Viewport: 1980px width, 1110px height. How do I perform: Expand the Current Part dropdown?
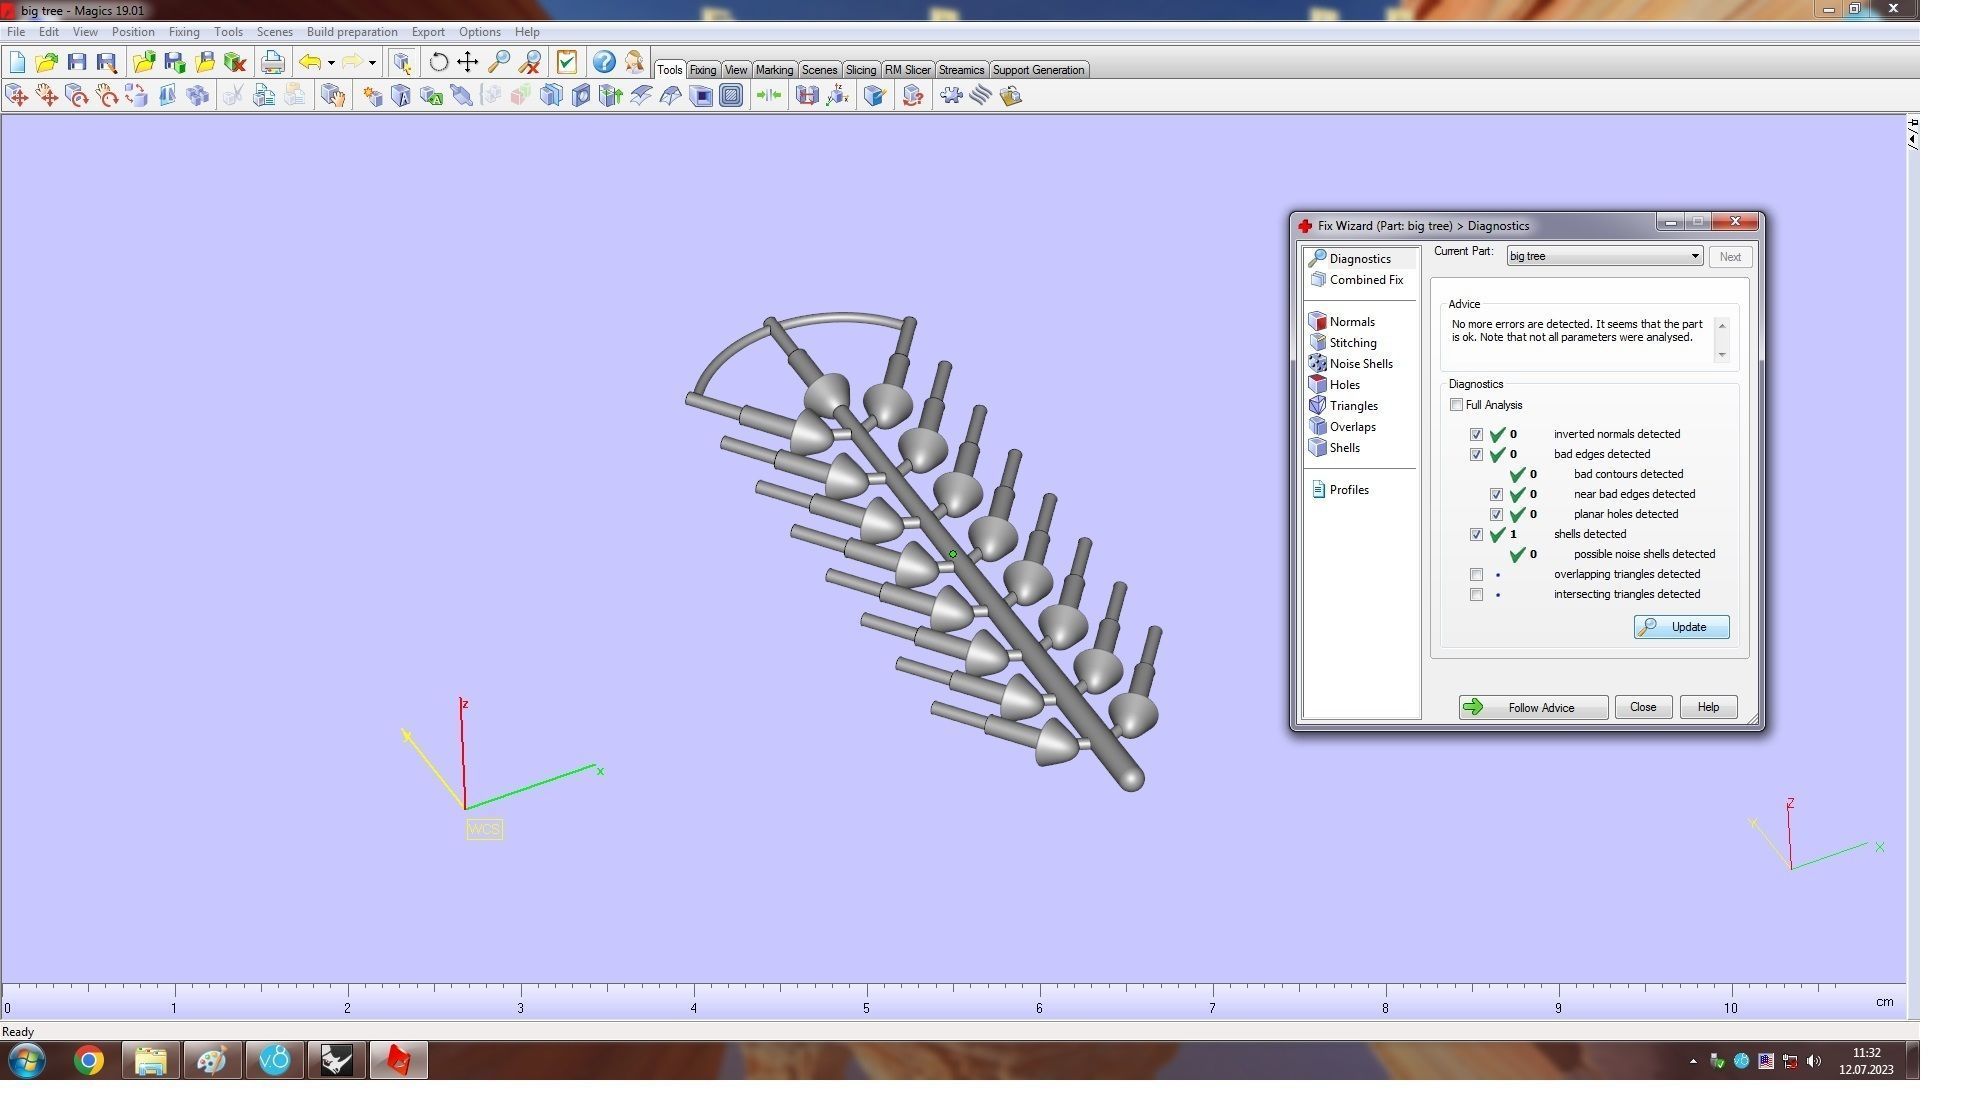(x=1694, y=256)
